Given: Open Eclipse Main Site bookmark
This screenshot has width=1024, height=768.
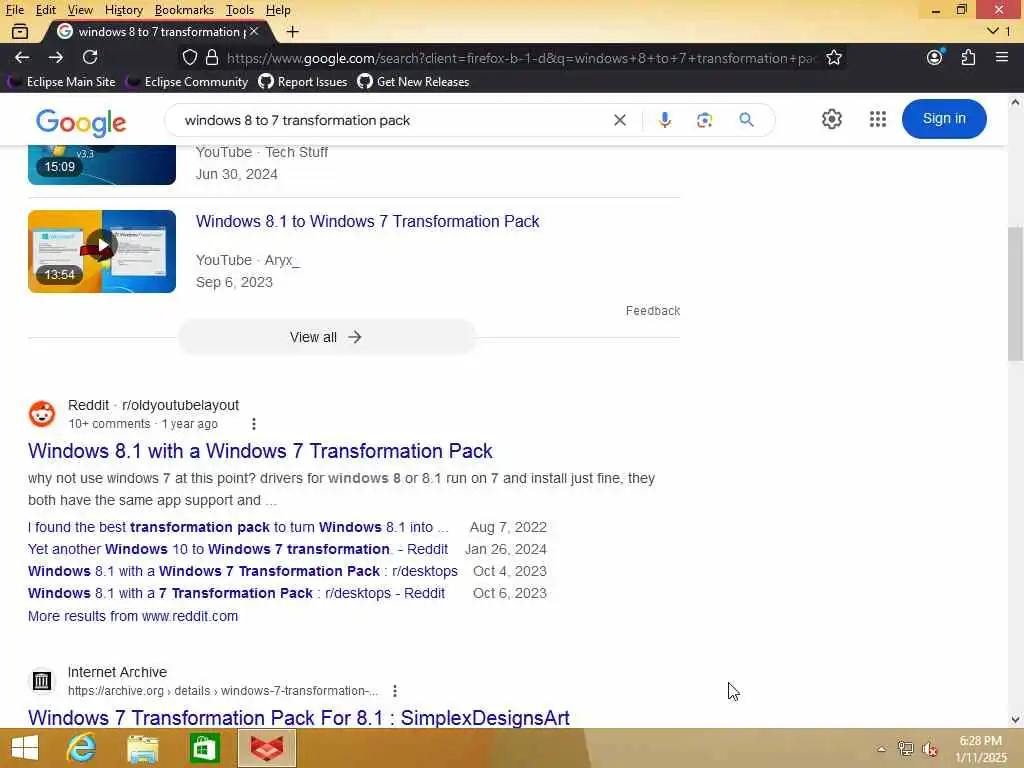Looking at the screenshot, I should [x=61, y=82].
